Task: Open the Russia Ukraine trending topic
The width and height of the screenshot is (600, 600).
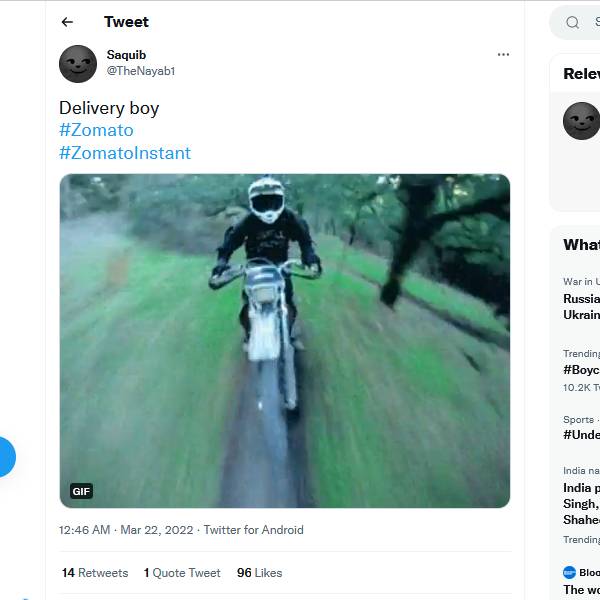Action: pyautogui.click(x=582, y=306)
